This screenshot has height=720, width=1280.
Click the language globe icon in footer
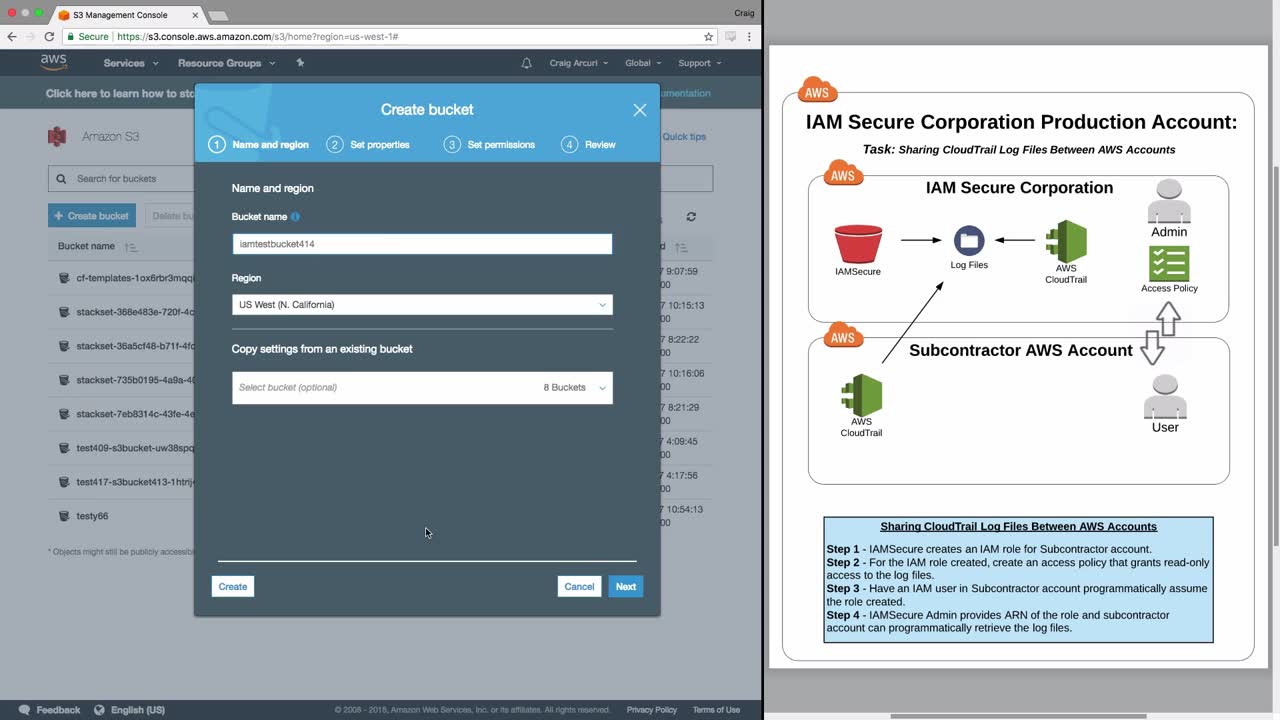coord(99,710)
